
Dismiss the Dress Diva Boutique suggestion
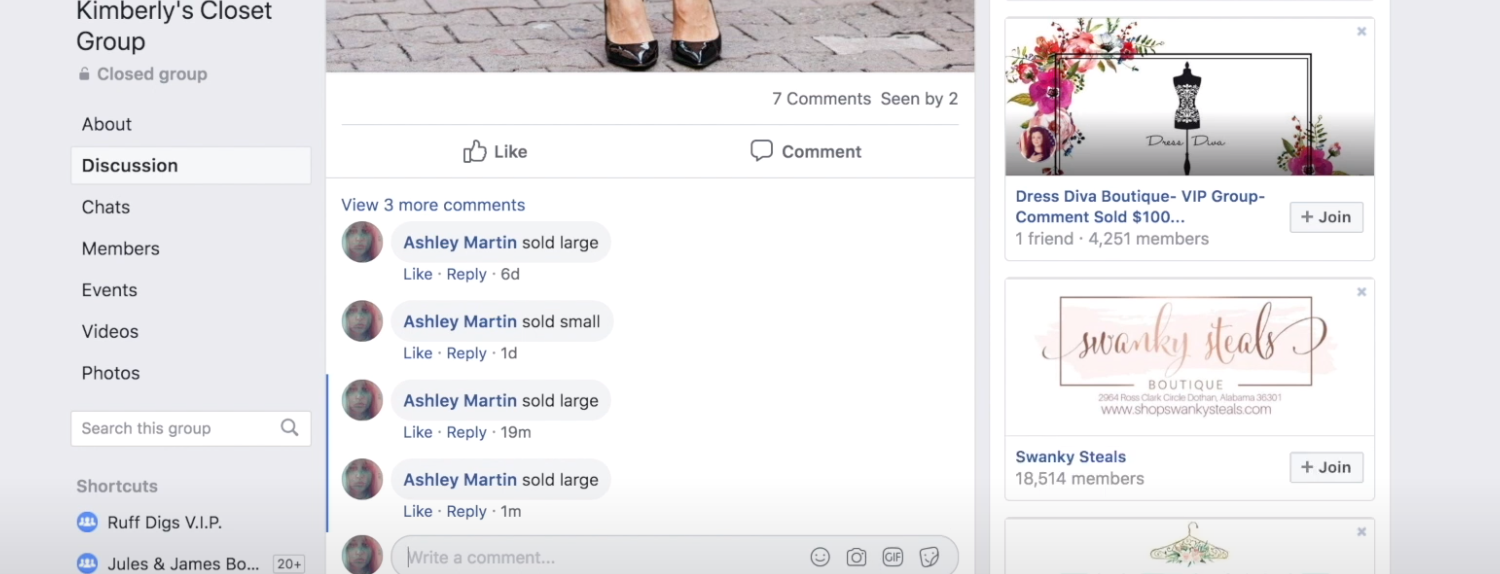[x=1361, y=32]
